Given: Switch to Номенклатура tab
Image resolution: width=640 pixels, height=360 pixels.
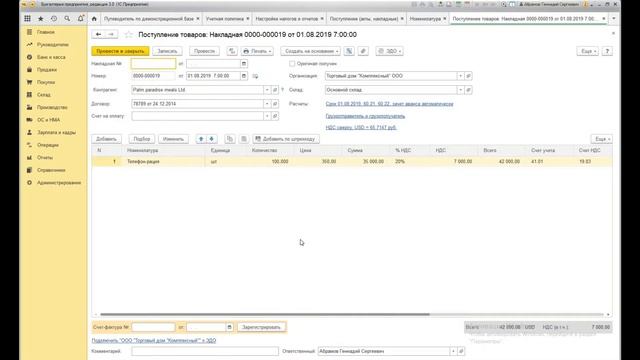Looking at the screenshot, I should [x=425, y=19].
